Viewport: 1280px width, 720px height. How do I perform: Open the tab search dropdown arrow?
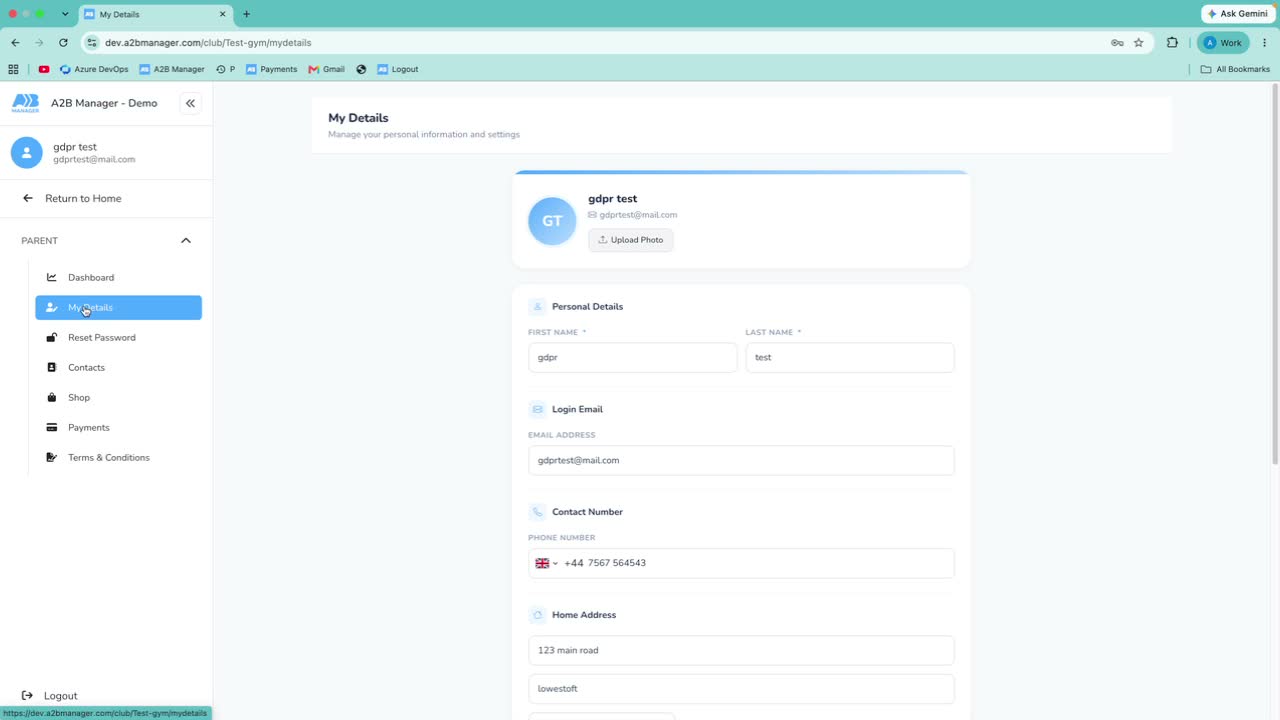[65, 14]
